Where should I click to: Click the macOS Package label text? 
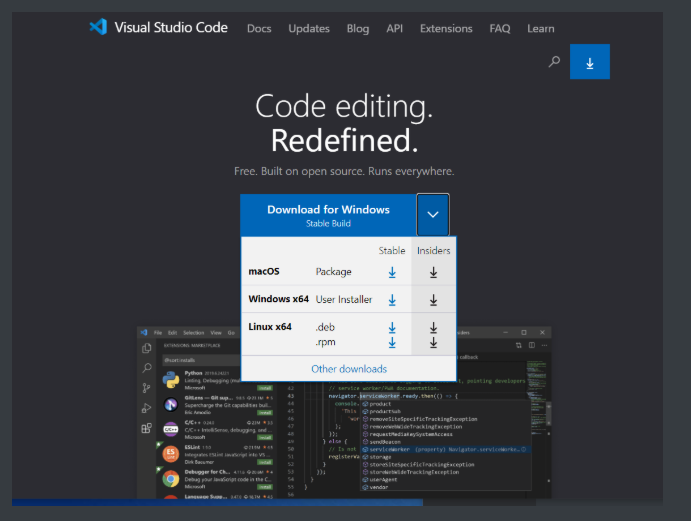334,272
